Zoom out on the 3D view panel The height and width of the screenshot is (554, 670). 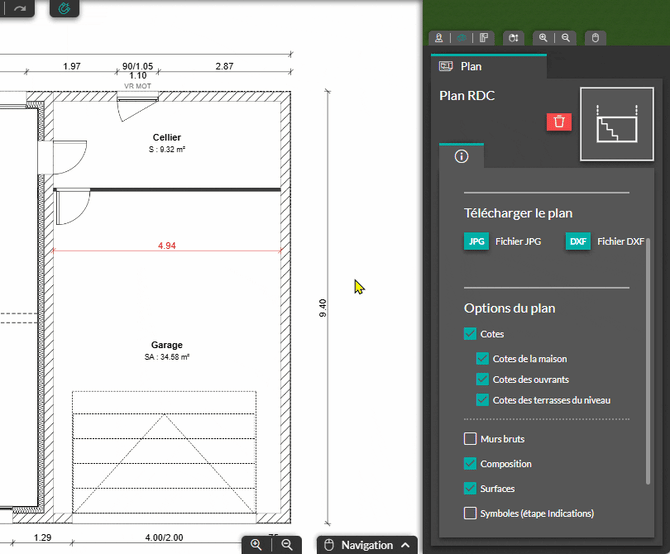coord(566,38)
